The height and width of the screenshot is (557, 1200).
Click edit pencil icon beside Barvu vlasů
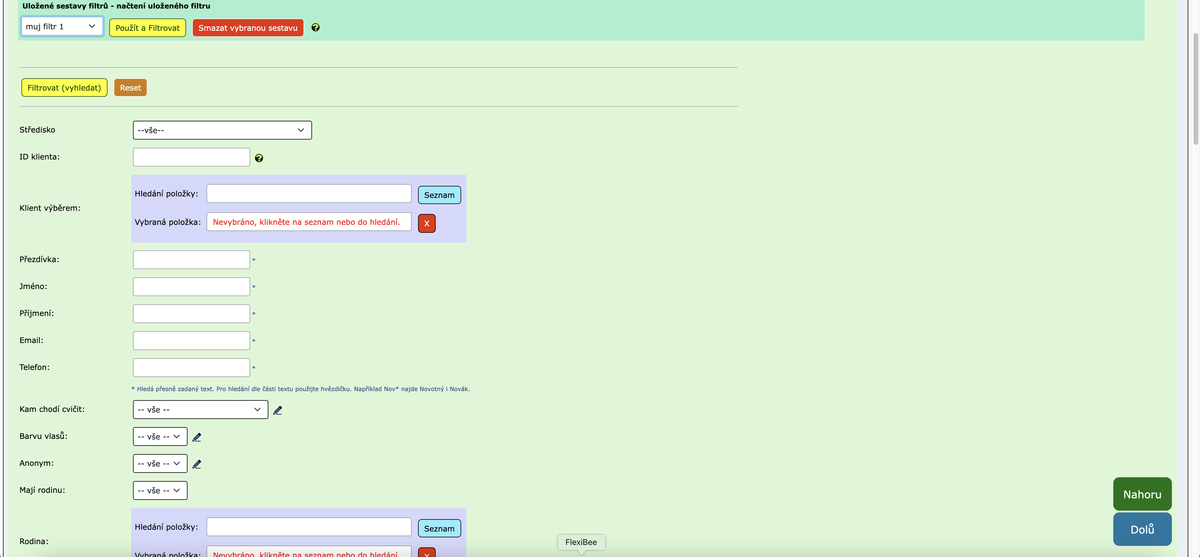197,437
